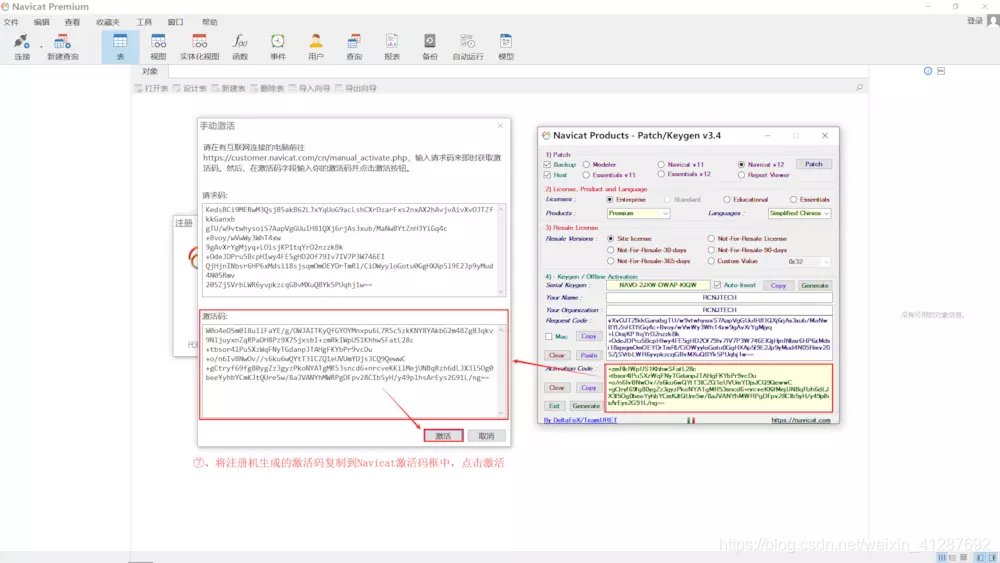Close the 手动激活 dialog

[501, 126]
